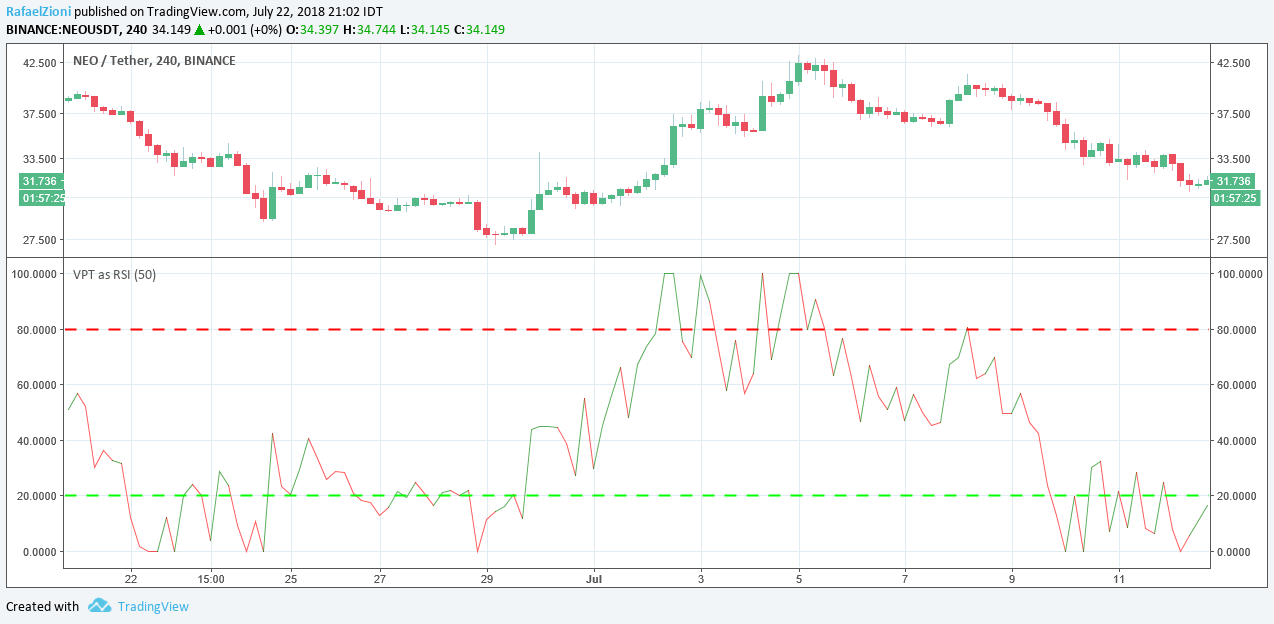
Task: Click the green dashed 20 oversold line
Action: pyautogui.click(x=637, y=496)
